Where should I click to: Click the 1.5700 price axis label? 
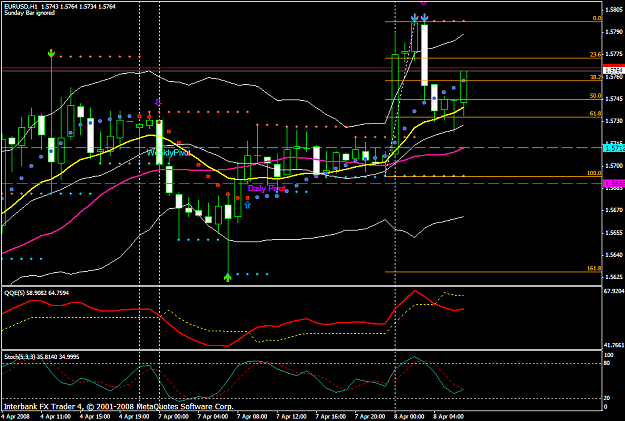point(614,165)
